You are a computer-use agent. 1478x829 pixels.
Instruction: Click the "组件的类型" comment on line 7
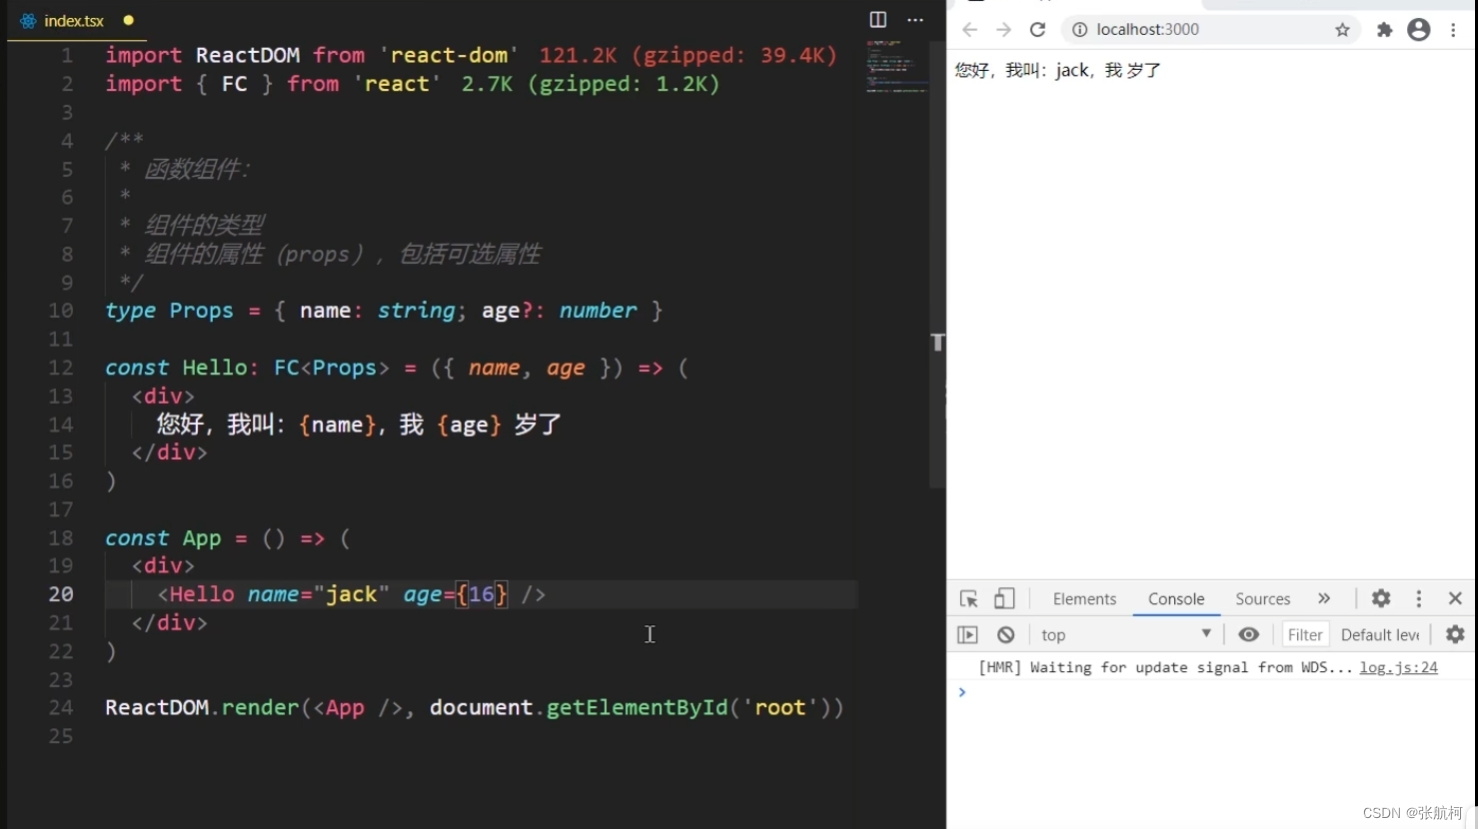204,226
